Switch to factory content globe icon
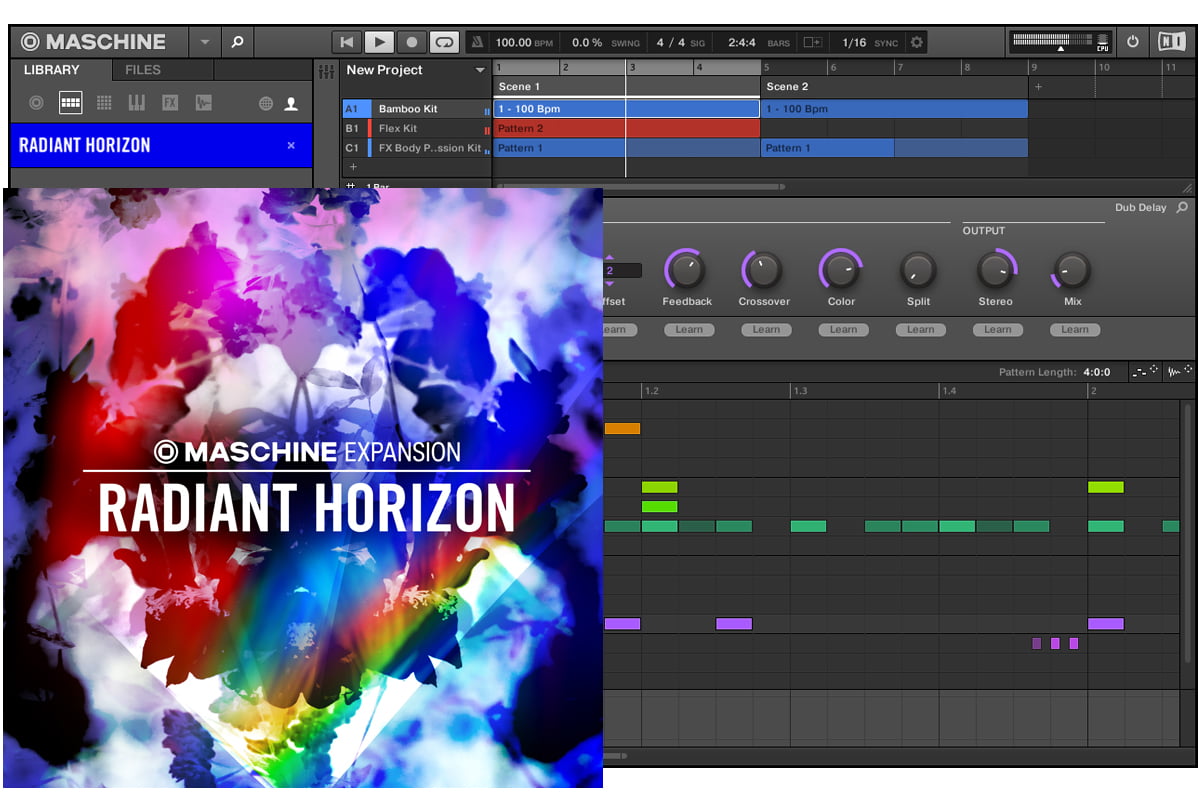Screen dimensions: 1200x800 pos(266,103)
